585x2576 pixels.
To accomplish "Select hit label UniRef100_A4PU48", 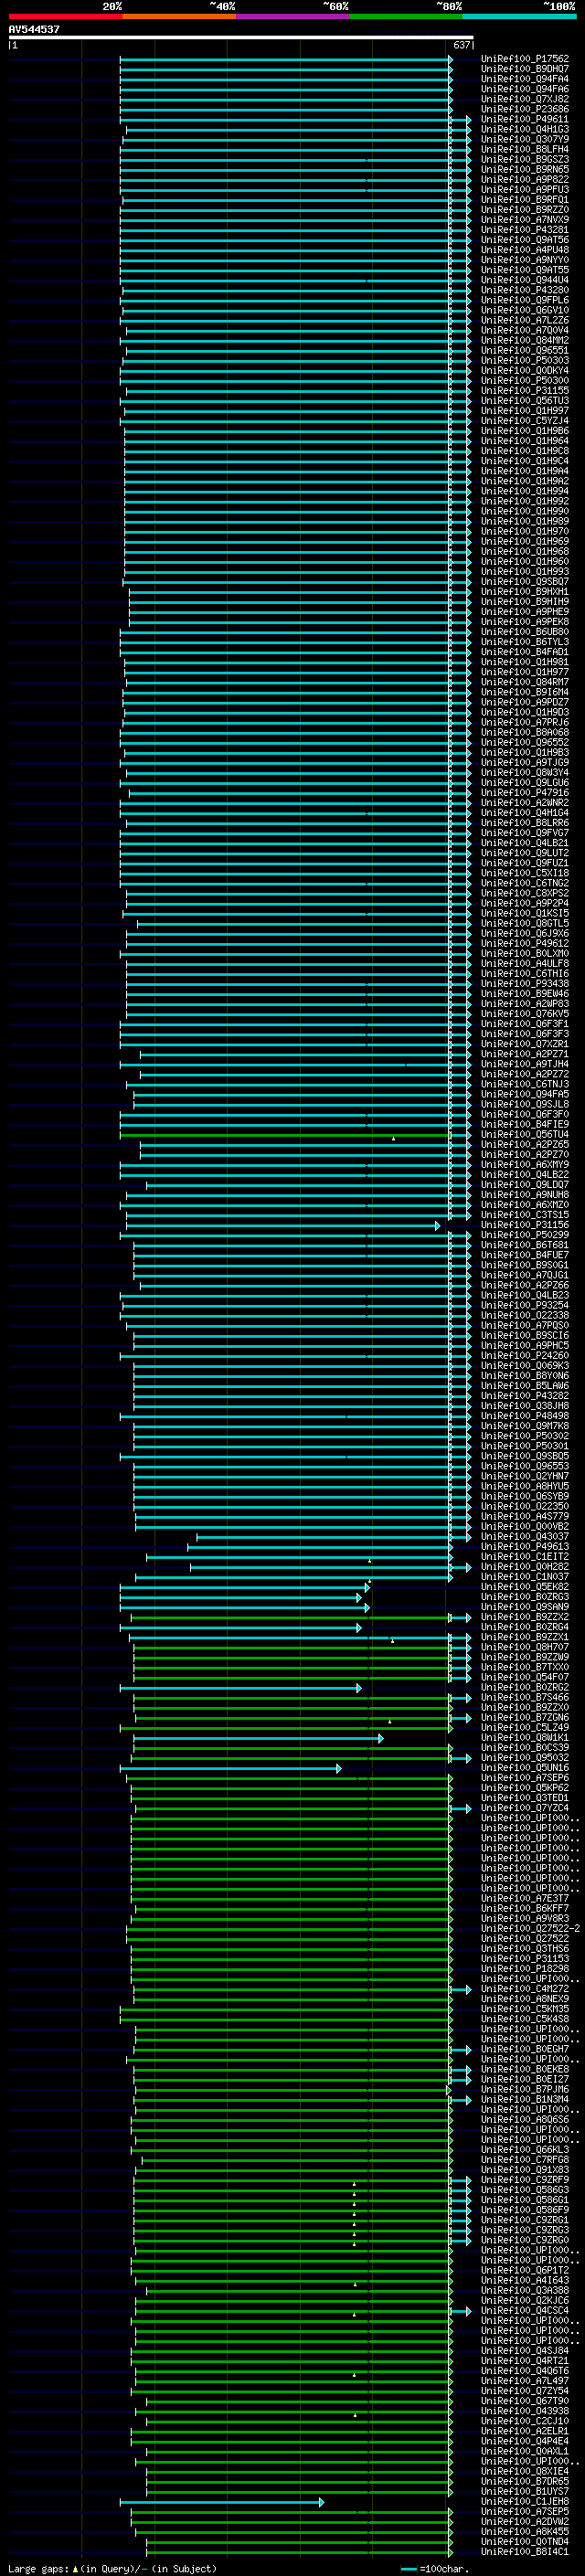I will (524, 250).
